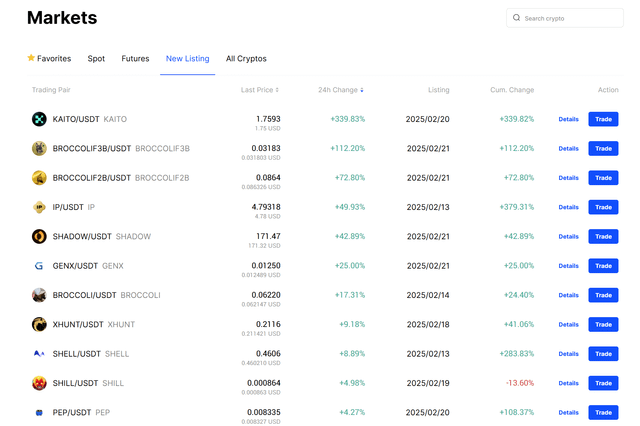The image size is (640, 426).
Task: Switch to the Spot tab
Action: click(96, 59)
